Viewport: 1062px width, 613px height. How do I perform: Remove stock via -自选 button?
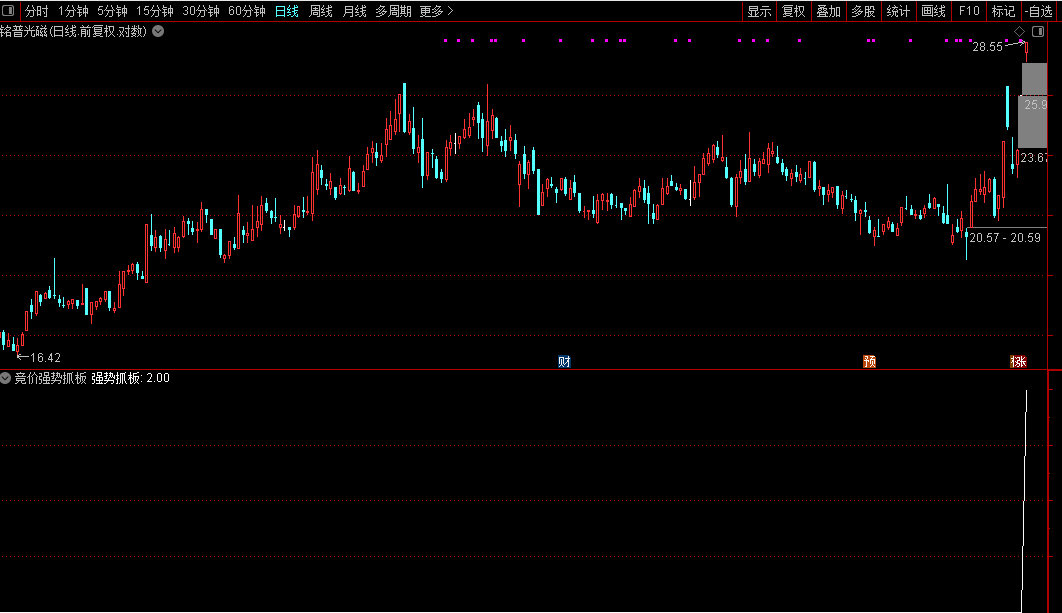[1040, 11]
